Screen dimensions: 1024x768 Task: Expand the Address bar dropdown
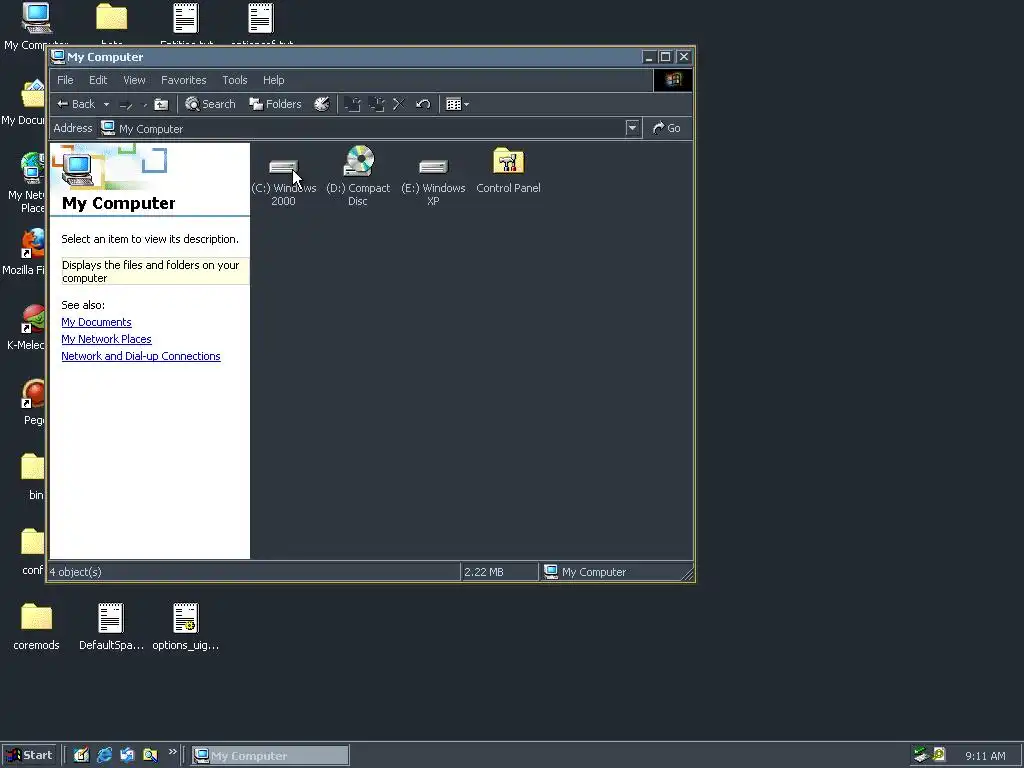coord(632,128)
